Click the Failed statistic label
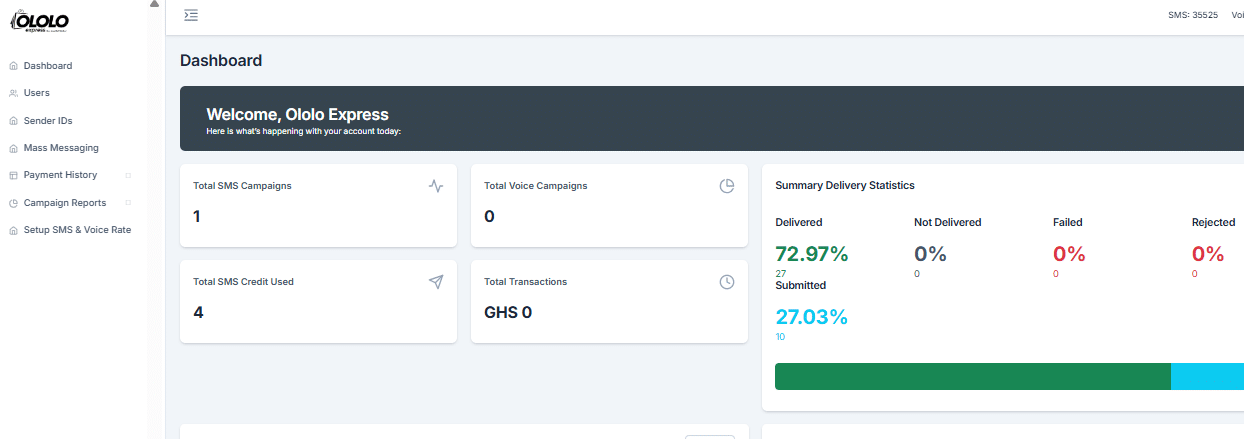Viewport: 1244px width, 439px height. point(1068,222)
